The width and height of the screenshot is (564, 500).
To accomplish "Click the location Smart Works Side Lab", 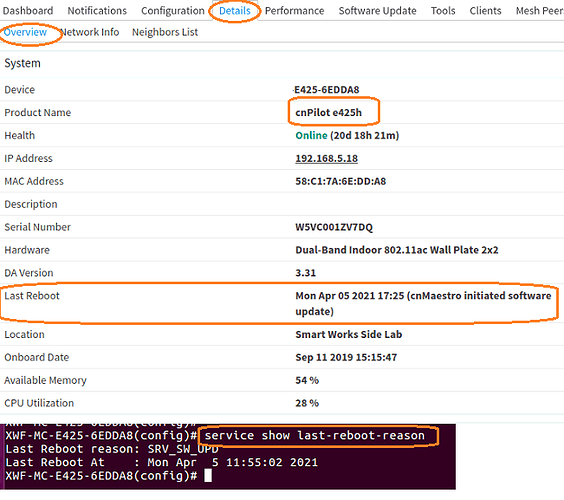I will (349, 335).
